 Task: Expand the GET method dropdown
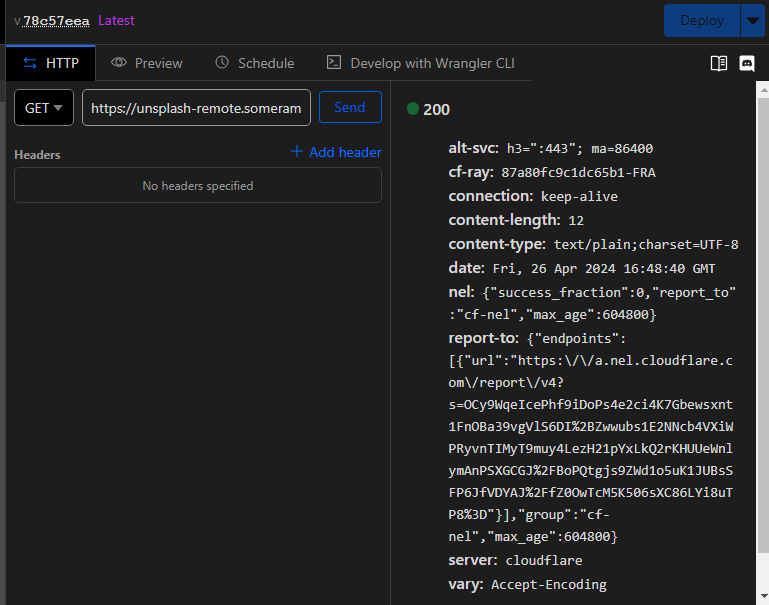pos(44,108)
